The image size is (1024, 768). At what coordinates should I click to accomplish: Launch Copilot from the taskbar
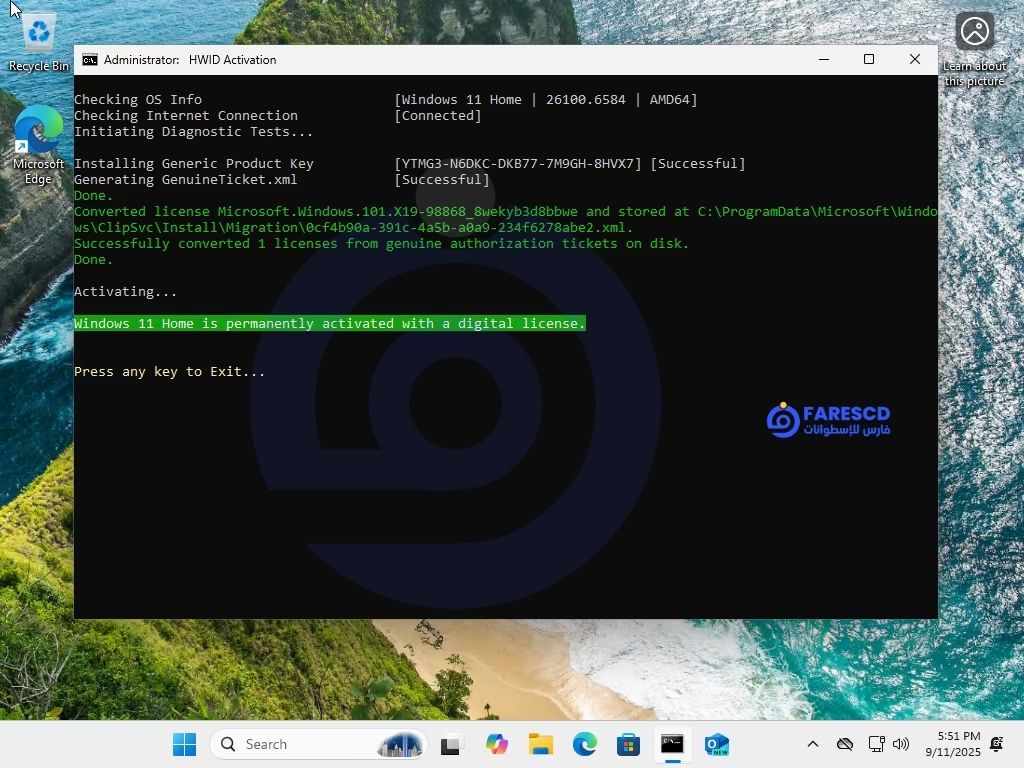click(497, 744)
